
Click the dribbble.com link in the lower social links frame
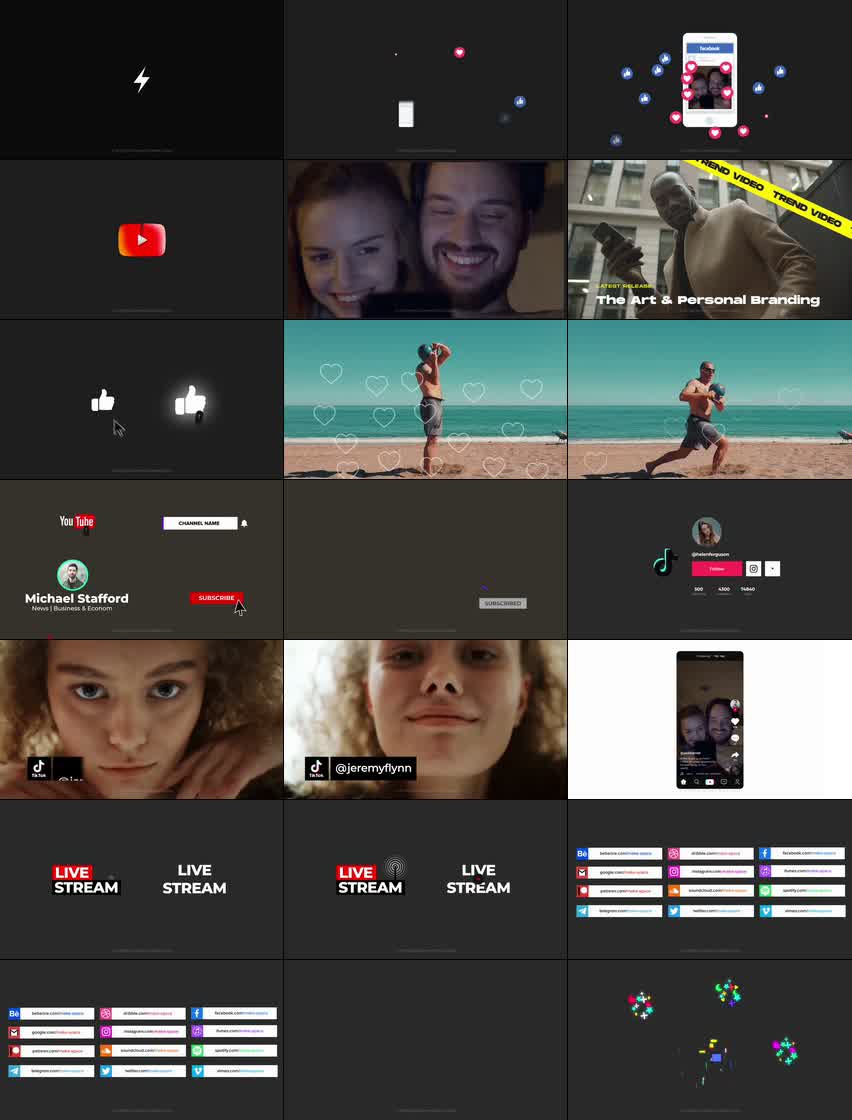pos(149,1014)
